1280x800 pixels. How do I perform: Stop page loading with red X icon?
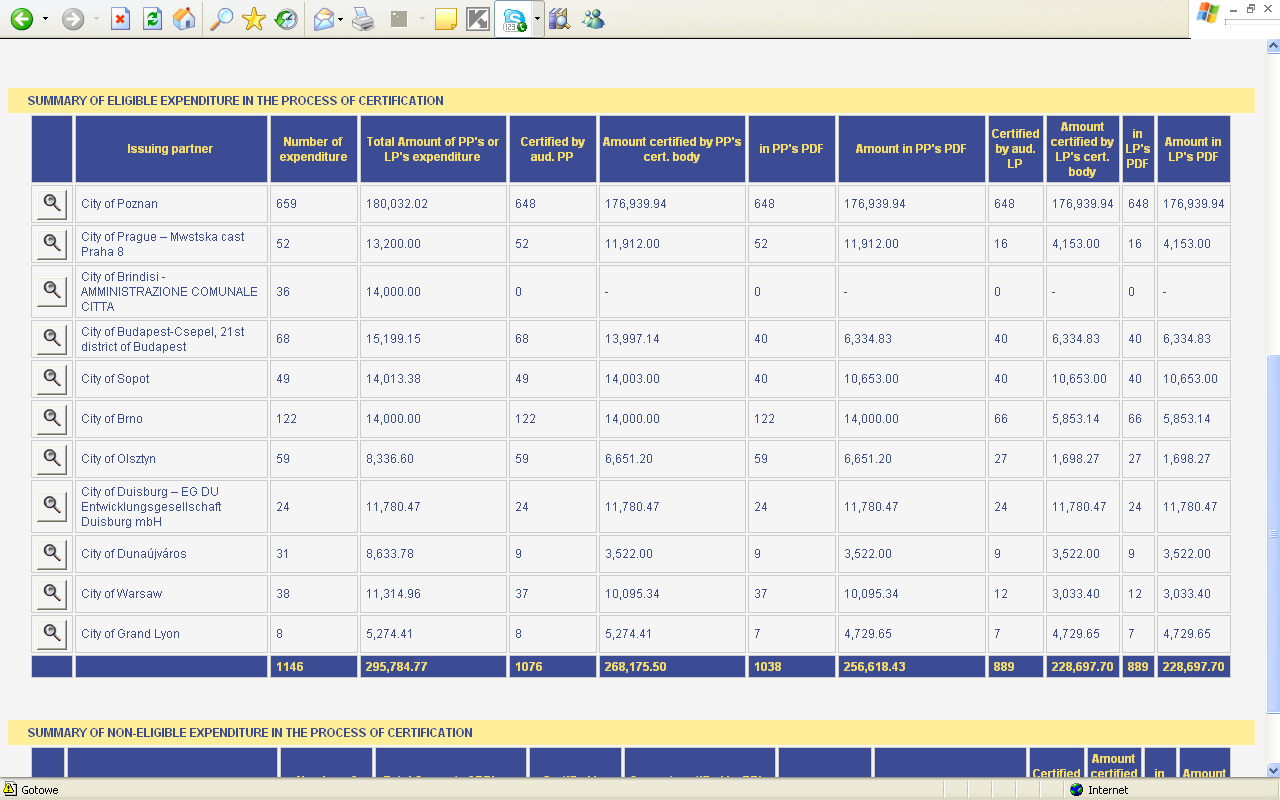pyautogui.click(x=120, y=19)
